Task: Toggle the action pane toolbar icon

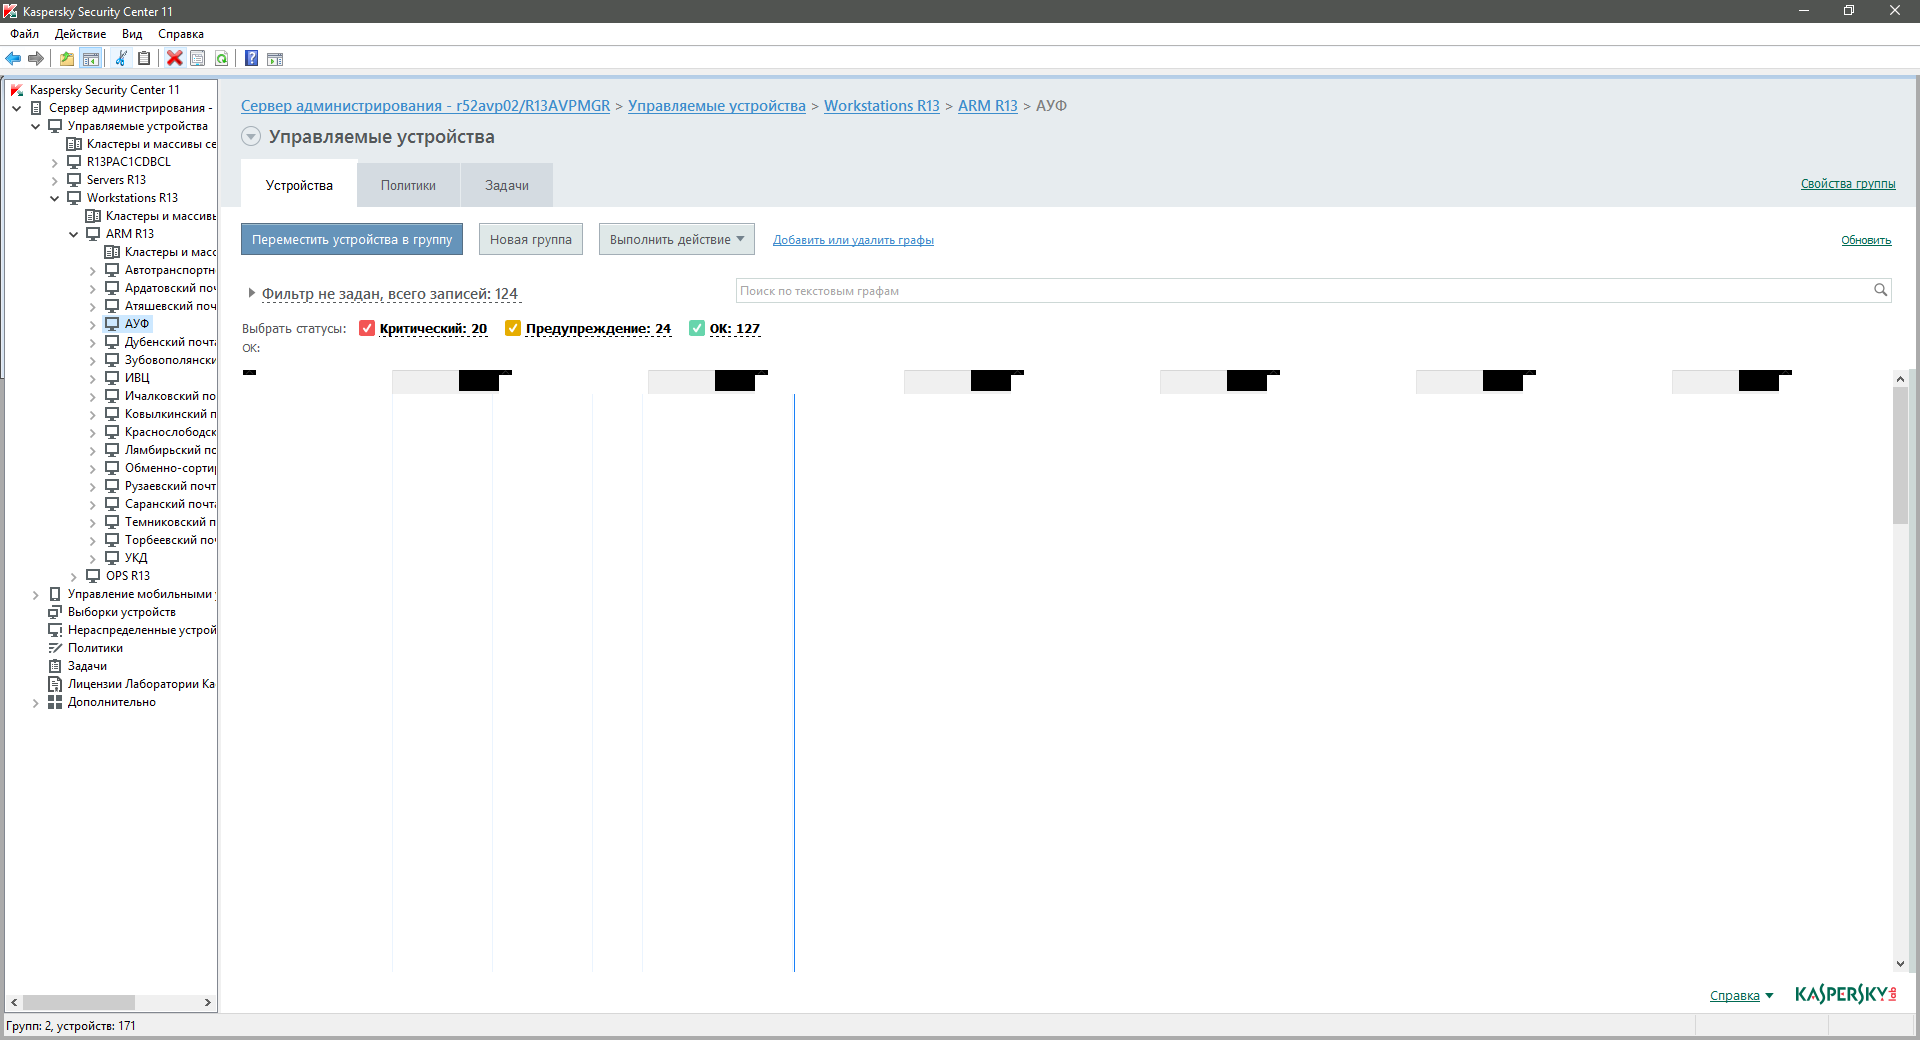Action: (275, 58)
